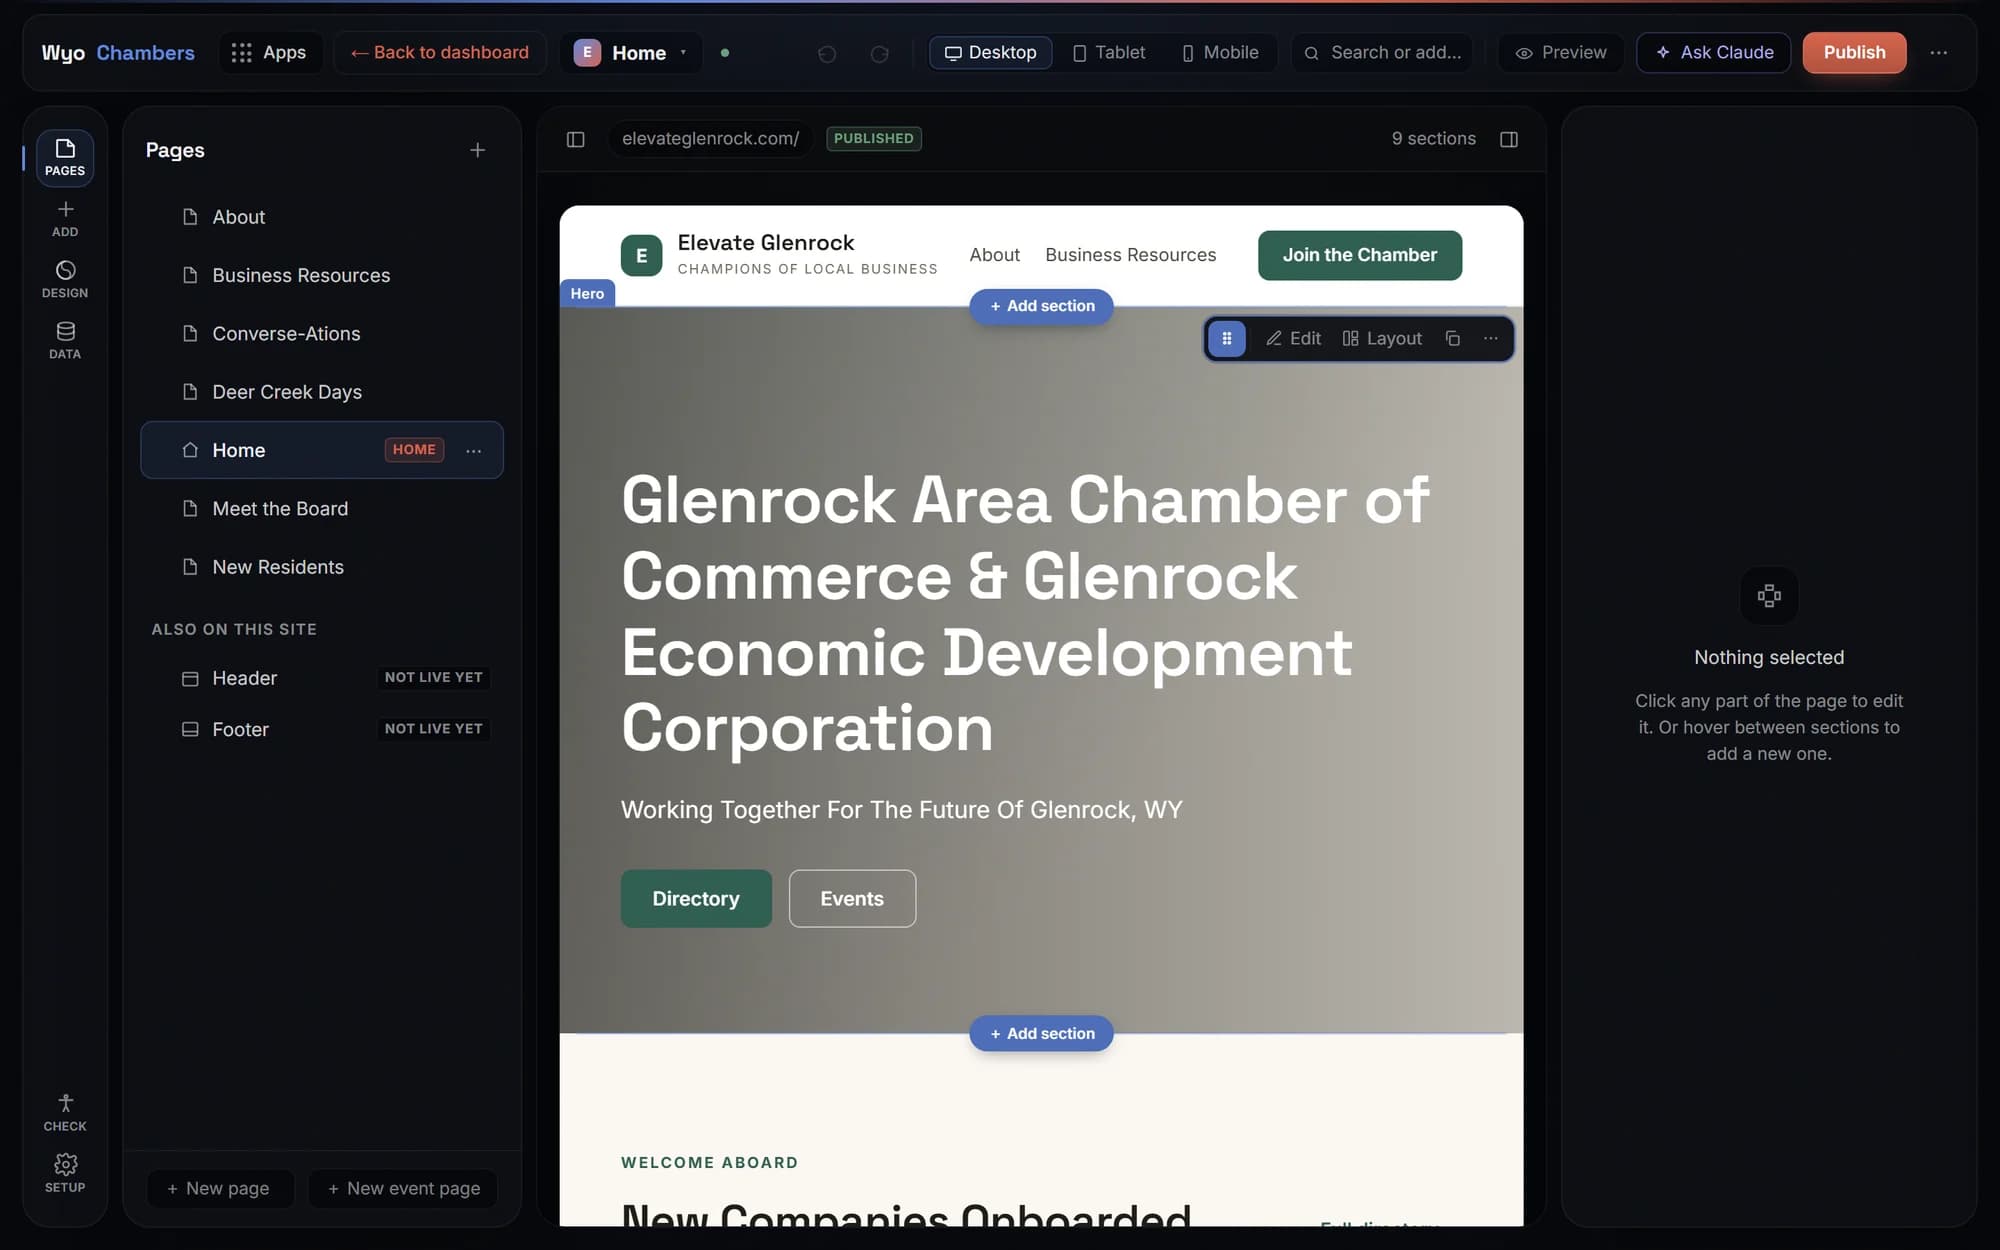2000x1250 pixels.
Task: Click the section drag handle icon
Action: pyautogui.click(x=1227, y=339)
